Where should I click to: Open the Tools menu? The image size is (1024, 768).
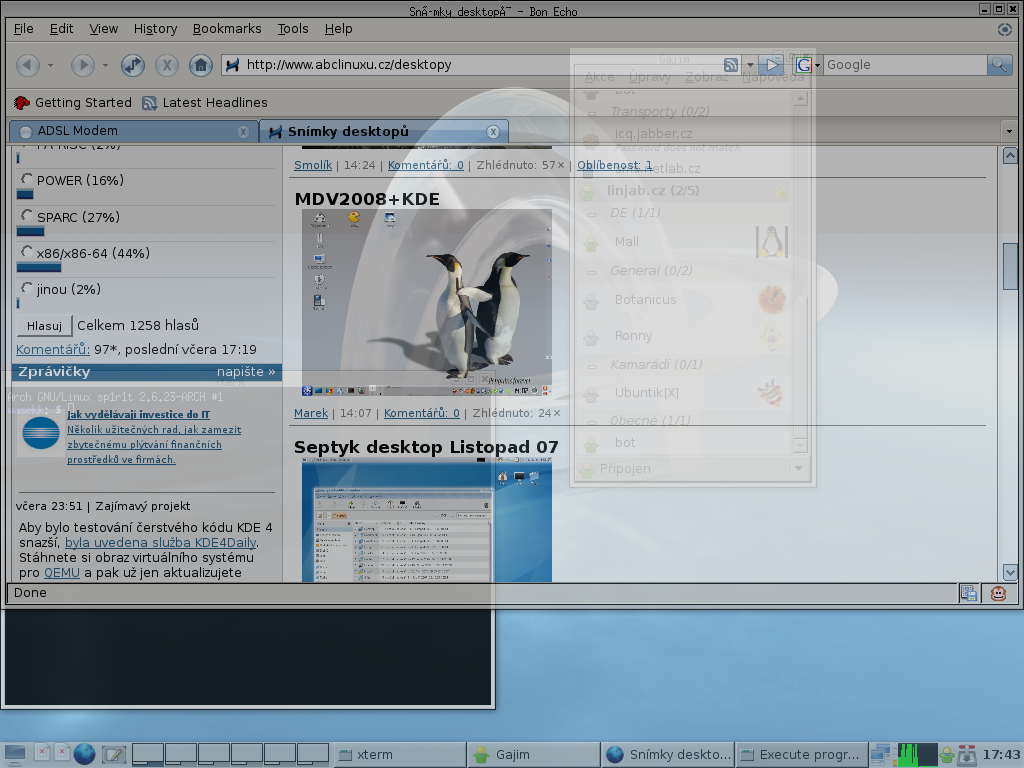(x=293, y=29)
